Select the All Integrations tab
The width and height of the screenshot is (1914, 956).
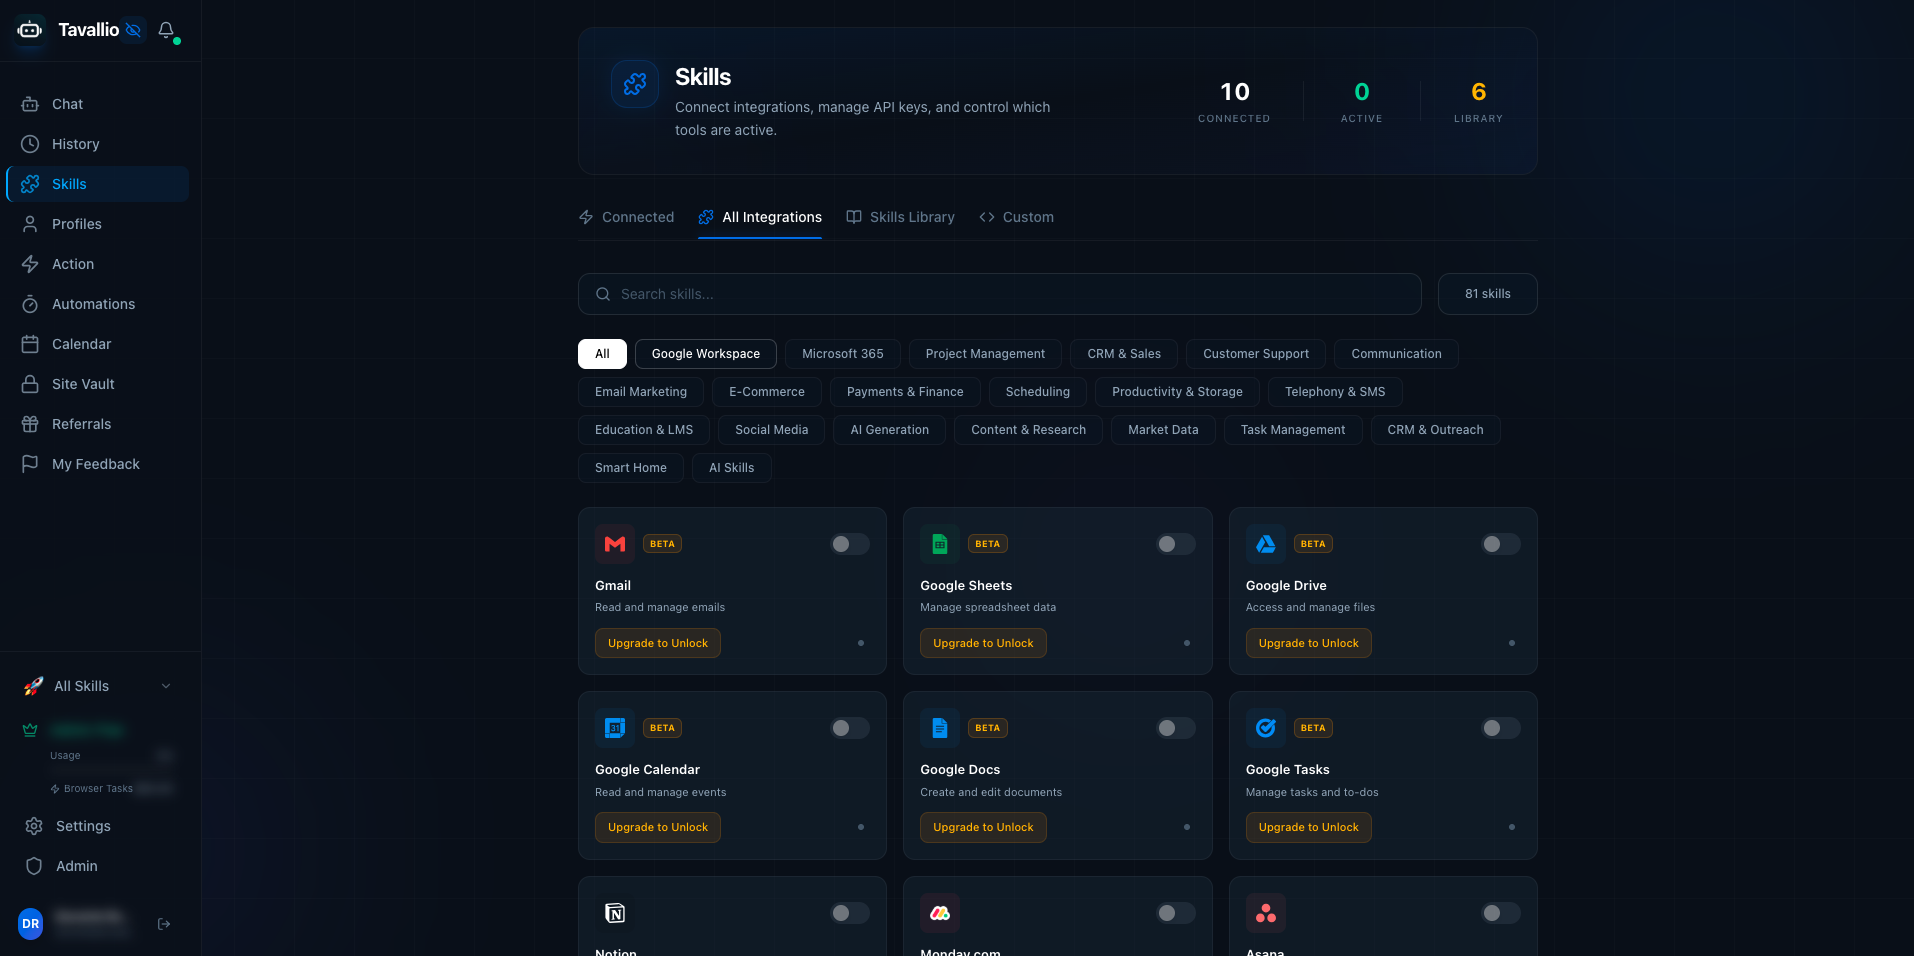point(760,217)
